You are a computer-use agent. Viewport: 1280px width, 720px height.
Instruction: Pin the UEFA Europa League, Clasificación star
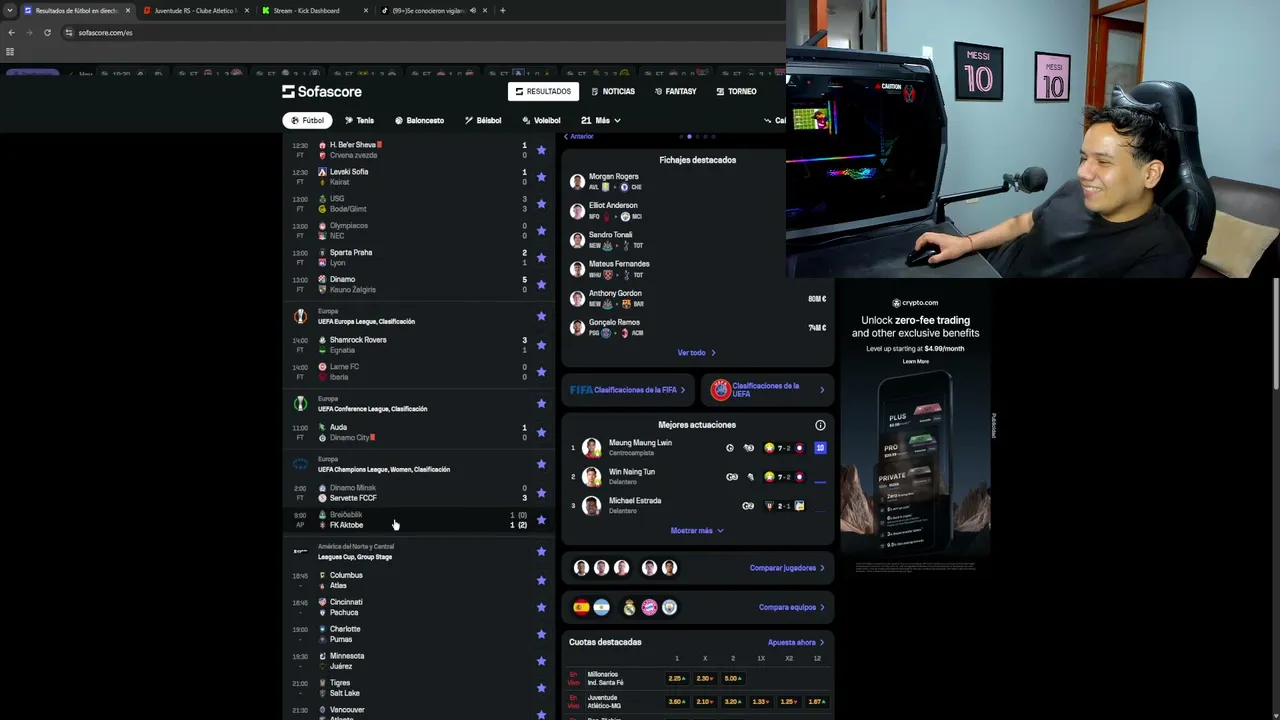[541, 316]
